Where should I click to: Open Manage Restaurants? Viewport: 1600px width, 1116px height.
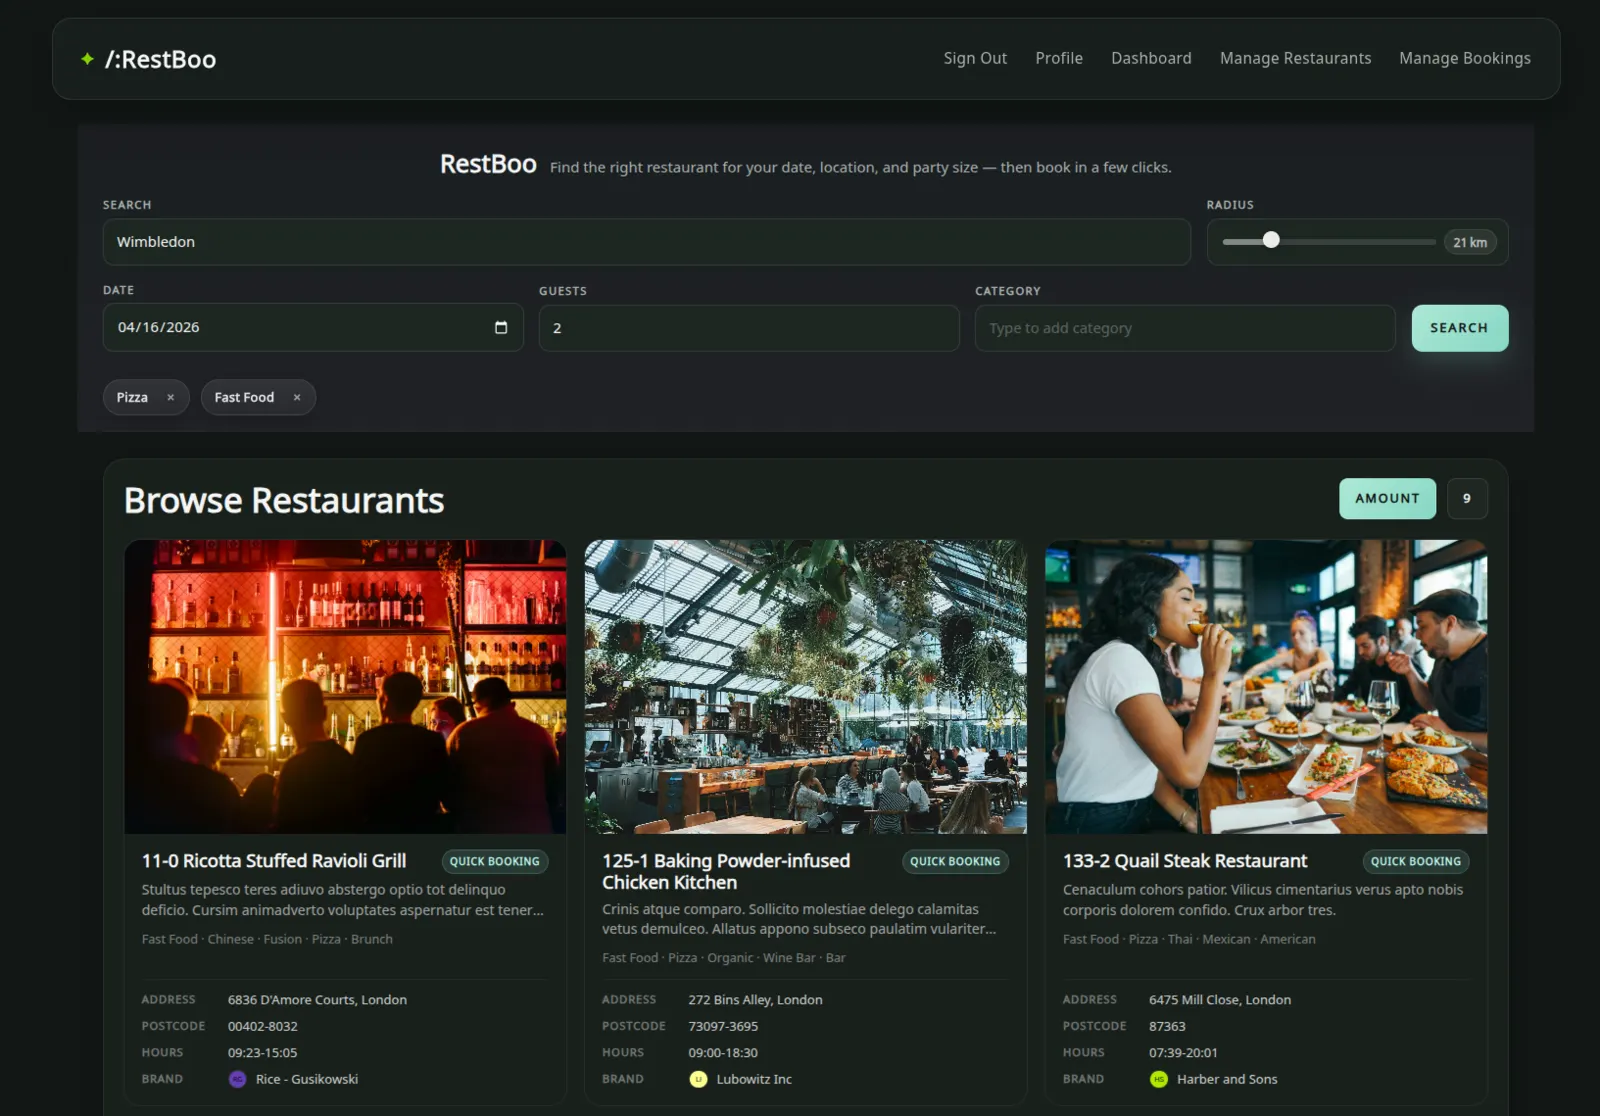[x=1295, y=58]
